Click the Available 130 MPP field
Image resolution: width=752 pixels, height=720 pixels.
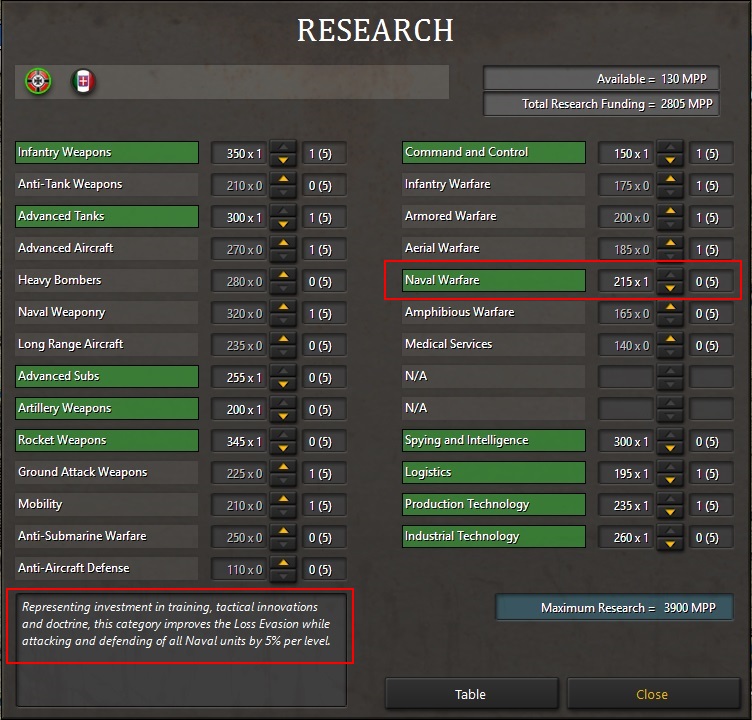pyautogui.click(x=601, y=79)
